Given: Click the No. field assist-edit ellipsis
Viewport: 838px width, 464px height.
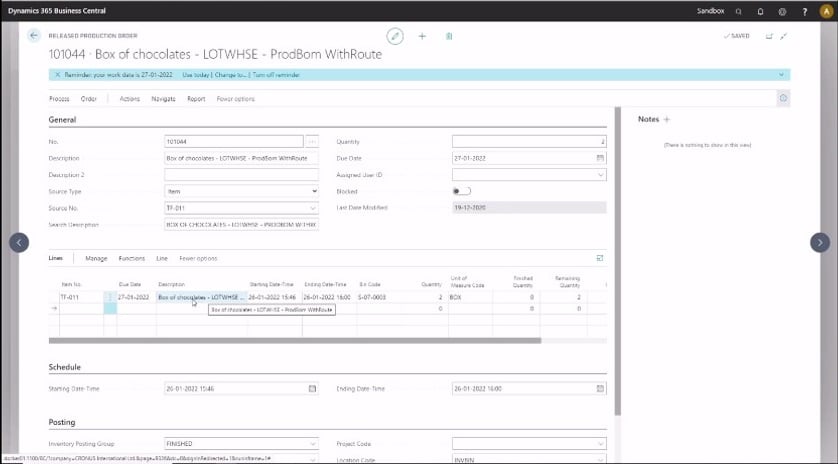Looking at the screenshot, I should [312, 142].
